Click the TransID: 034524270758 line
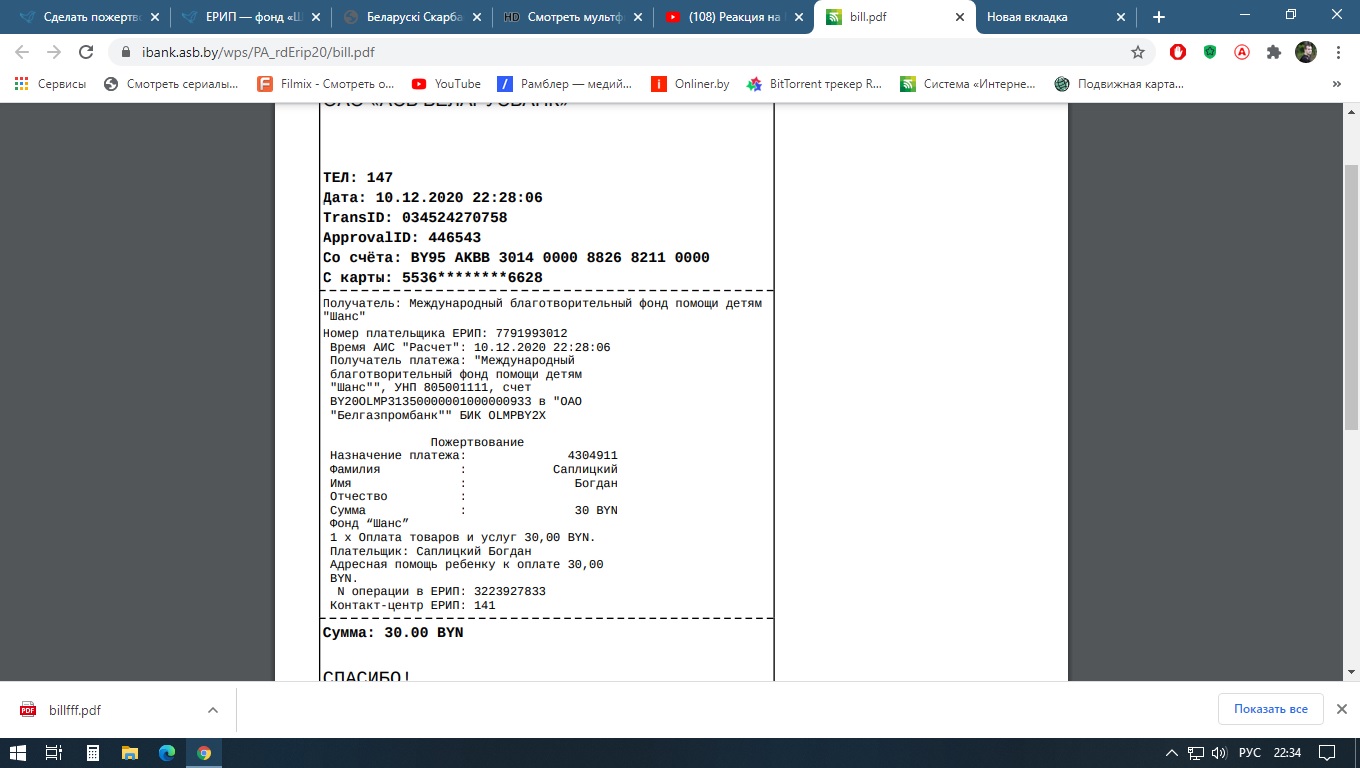 [415, 217]
